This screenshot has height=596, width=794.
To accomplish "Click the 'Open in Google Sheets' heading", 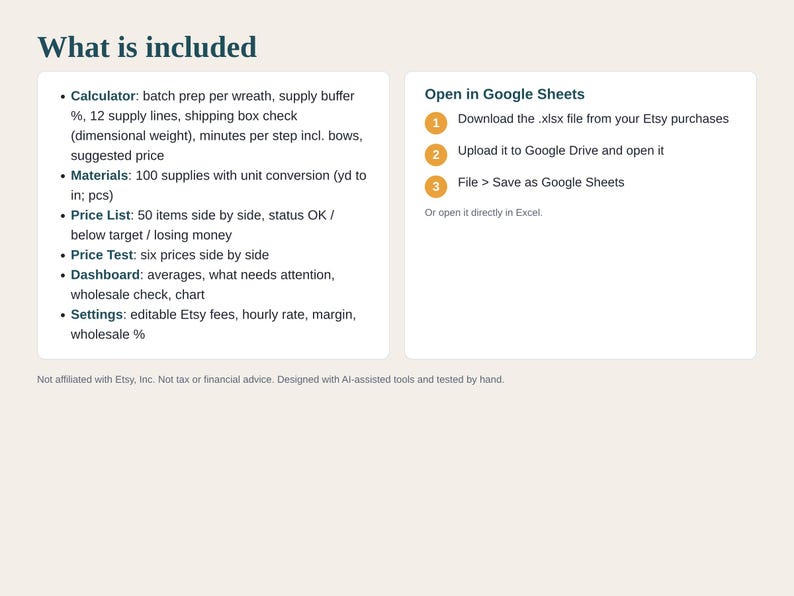I will (x=504, y=94).
